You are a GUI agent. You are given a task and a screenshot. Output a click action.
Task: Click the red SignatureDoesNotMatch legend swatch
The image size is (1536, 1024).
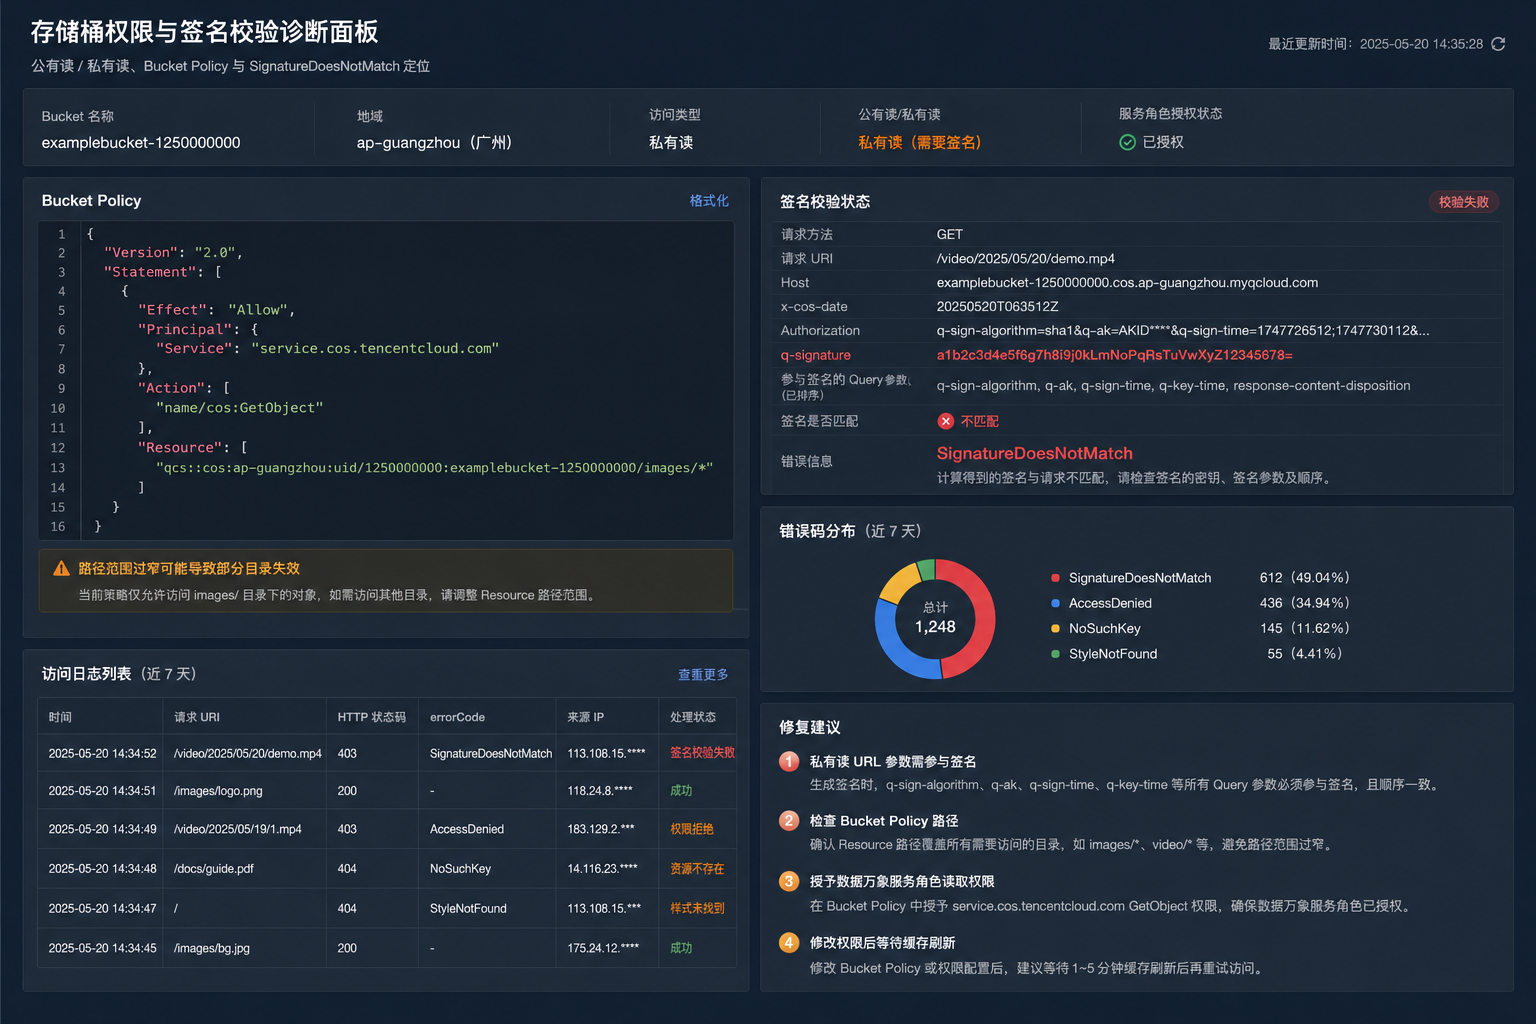(x=1055, y=578)
